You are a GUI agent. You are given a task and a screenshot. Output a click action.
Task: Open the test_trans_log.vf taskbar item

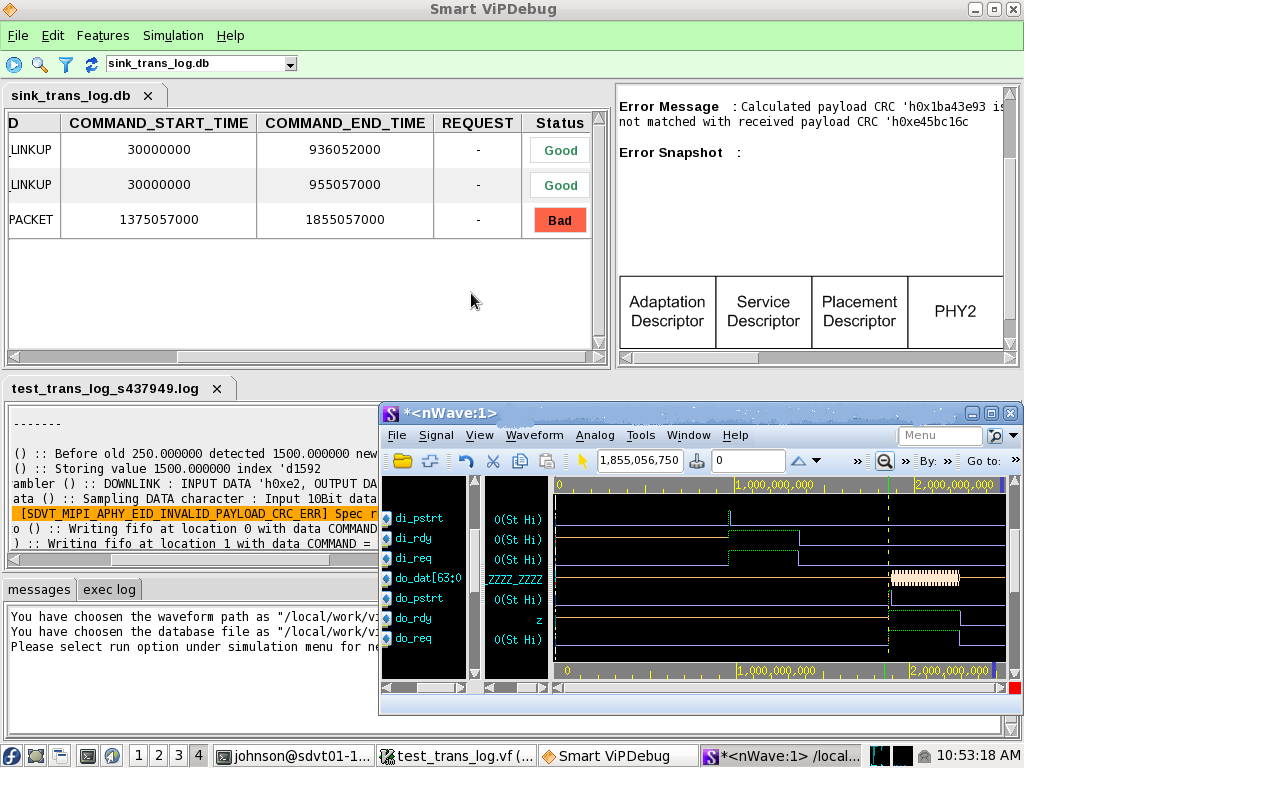tap(457, 756)
